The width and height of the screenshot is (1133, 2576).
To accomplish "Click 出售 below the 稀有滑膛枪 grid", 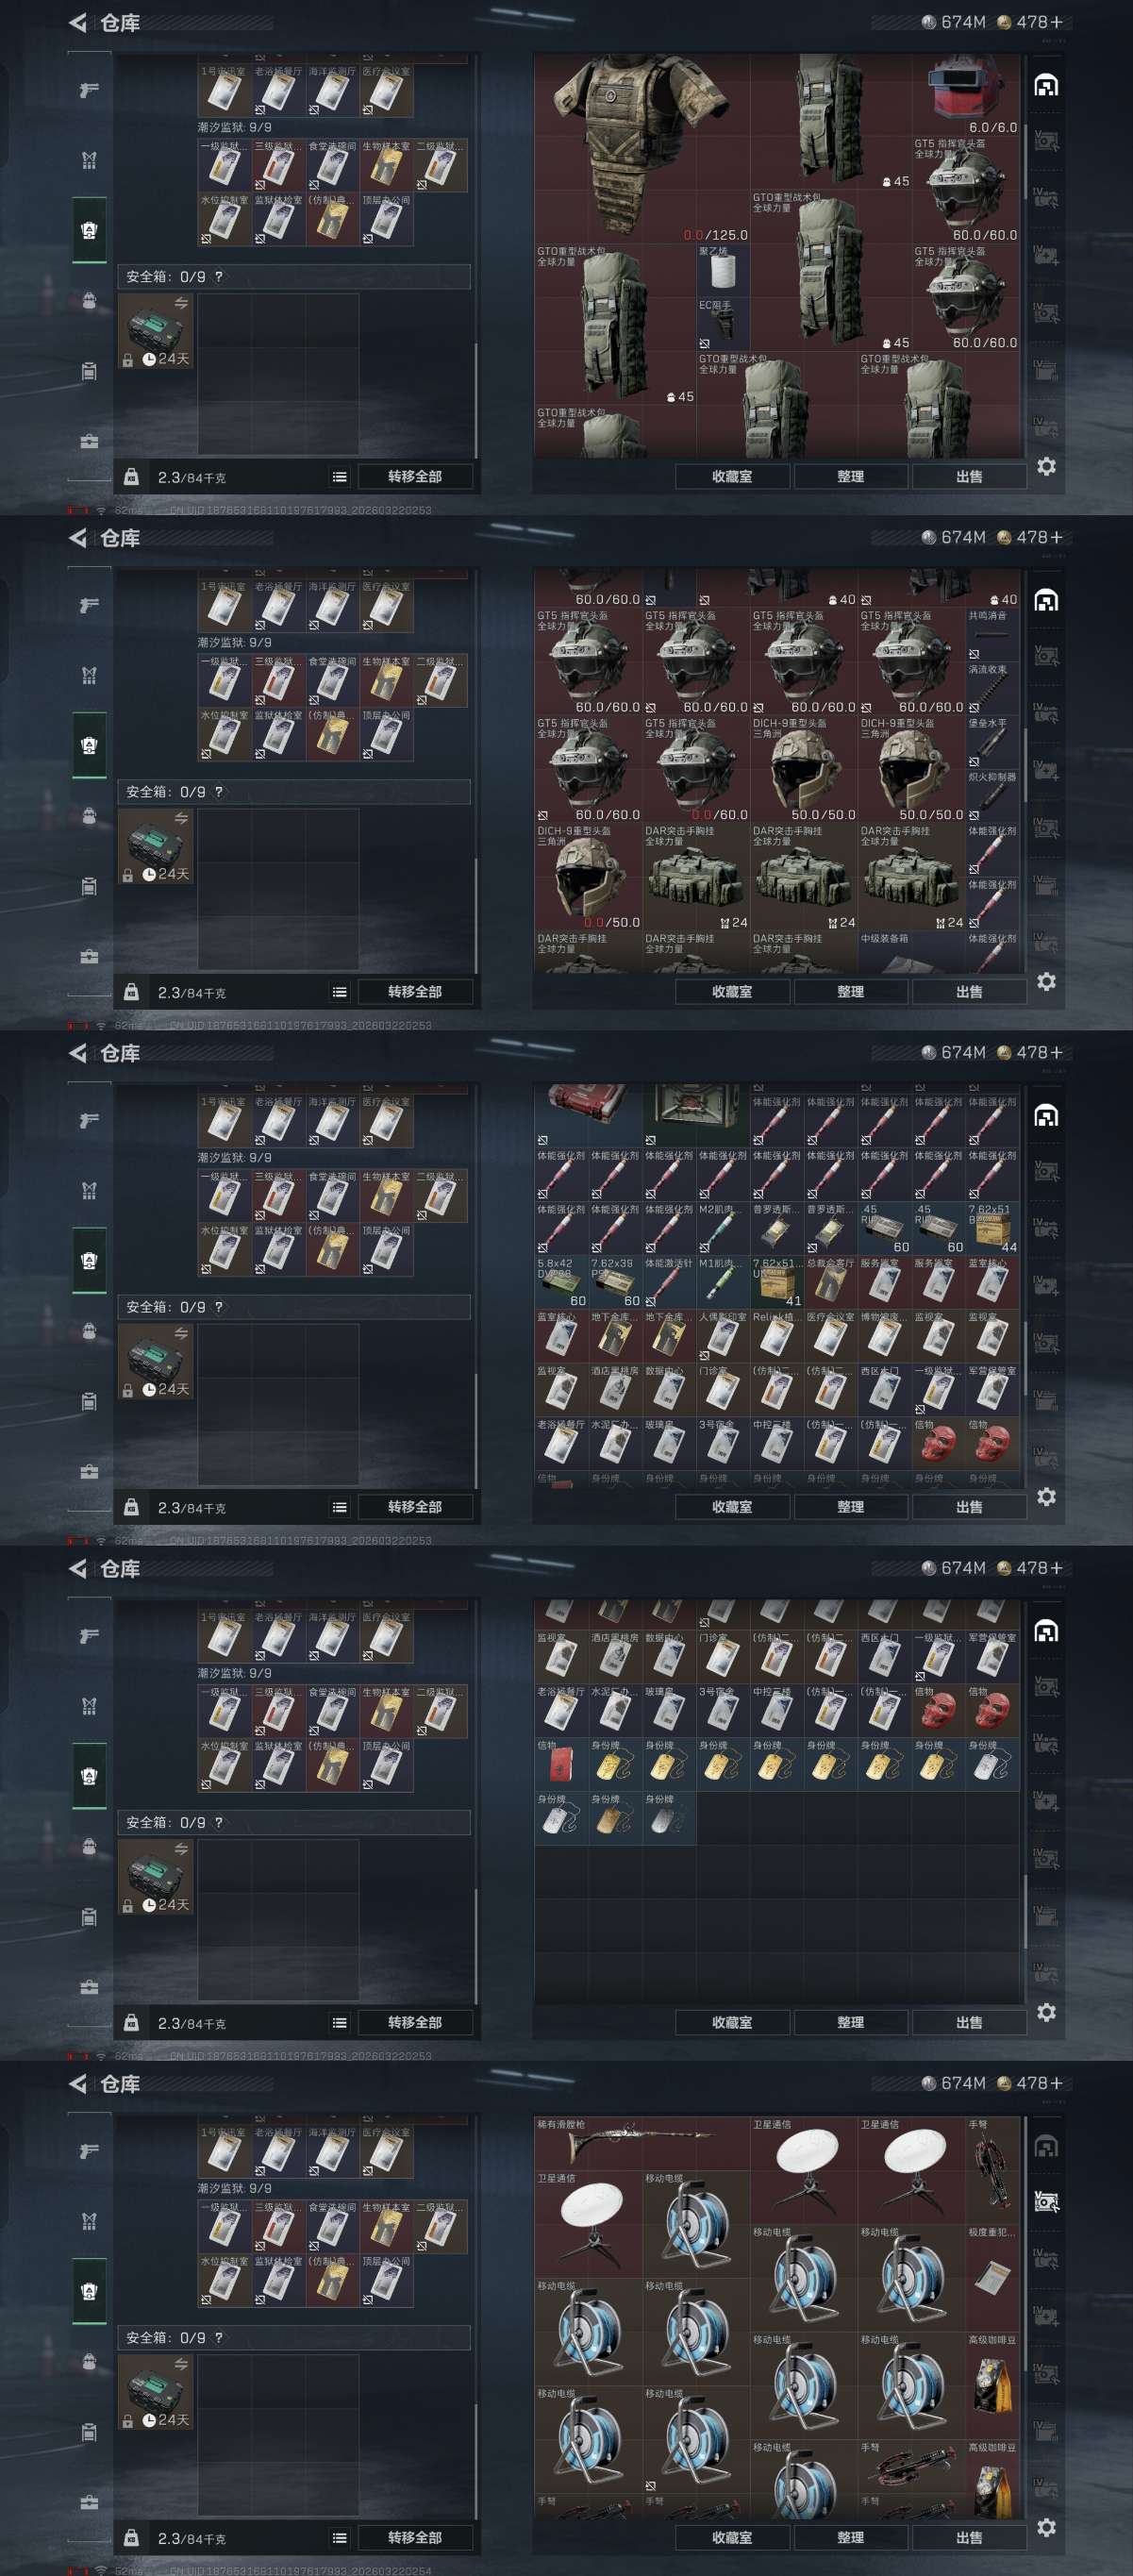I will click(x=969, y=2537).
